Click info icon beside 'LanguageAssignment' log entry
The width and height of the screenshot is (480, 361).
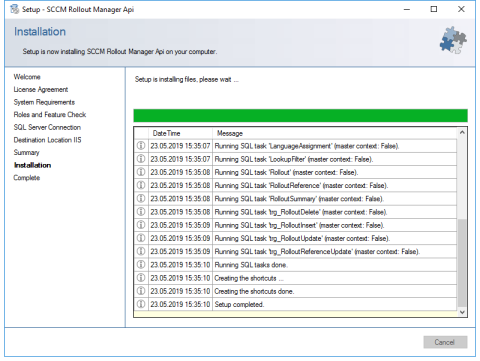point(141,146)
